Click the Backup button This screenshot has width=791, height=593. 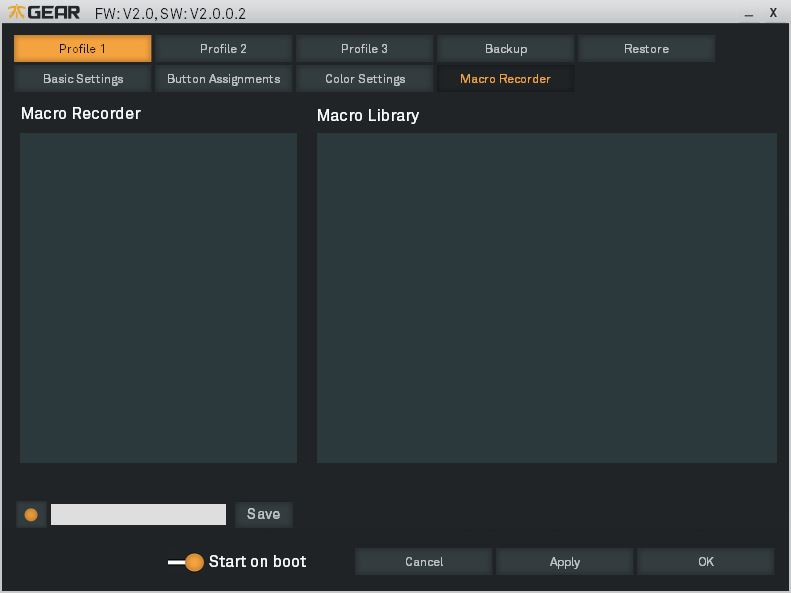click(x=505, y=49)
